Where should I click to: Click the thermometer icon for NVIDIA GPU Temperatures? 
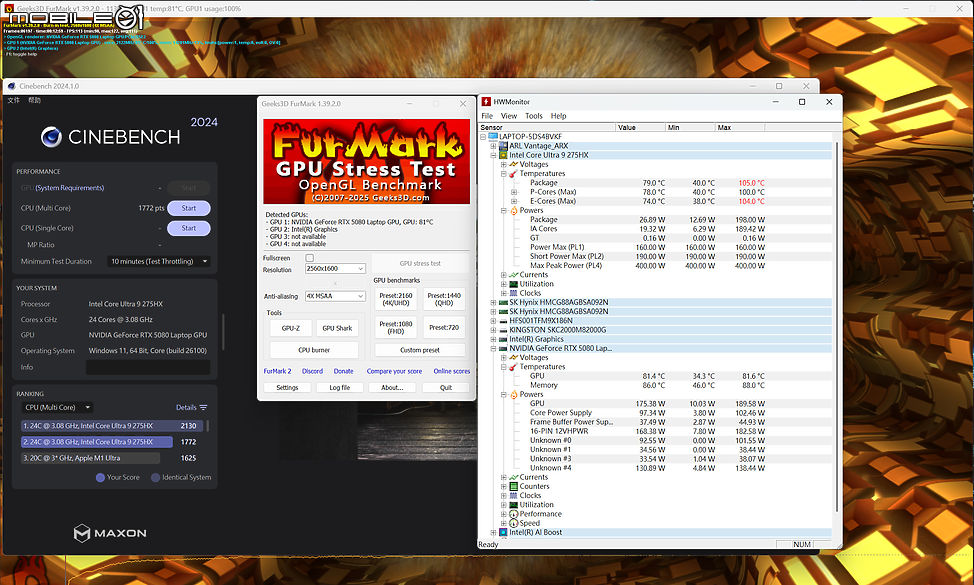pyautogui.click(x=513, y=367)
